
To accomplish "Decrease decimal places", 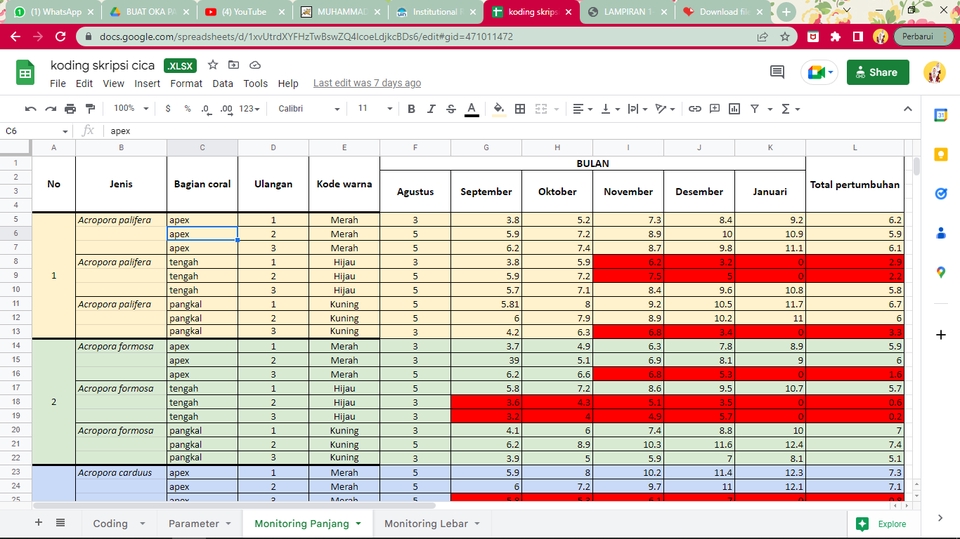I will [x=206, y=109].
